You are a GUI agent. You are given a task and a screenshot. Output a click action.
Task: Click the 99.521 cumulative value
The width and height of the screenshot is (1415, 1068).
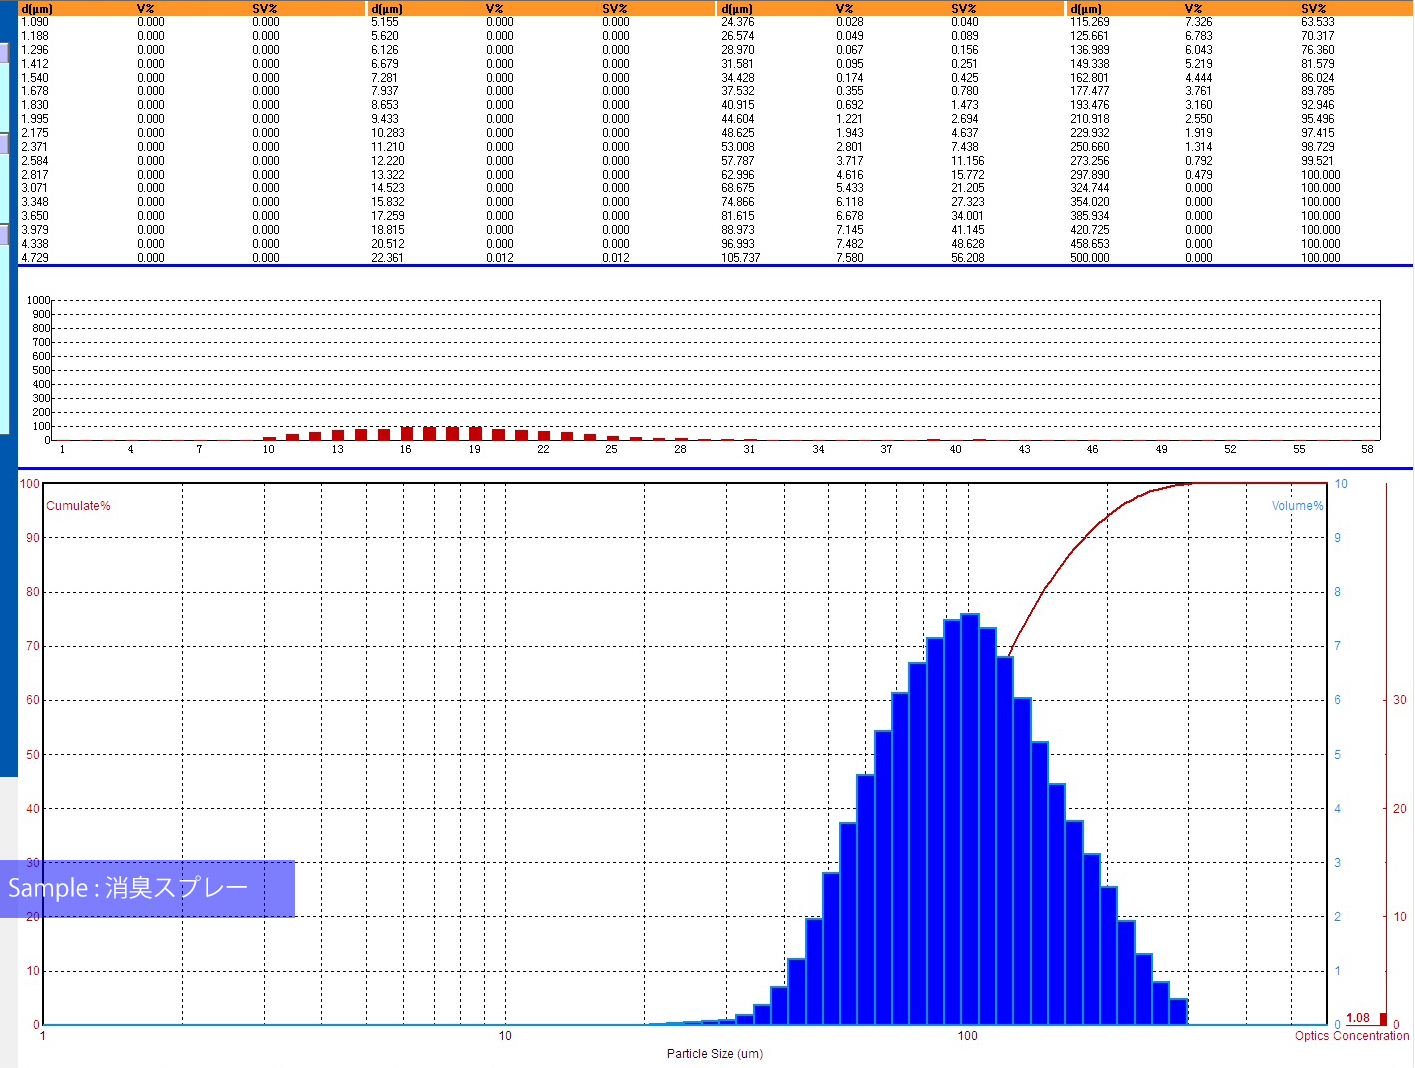tap(1318, 161)
